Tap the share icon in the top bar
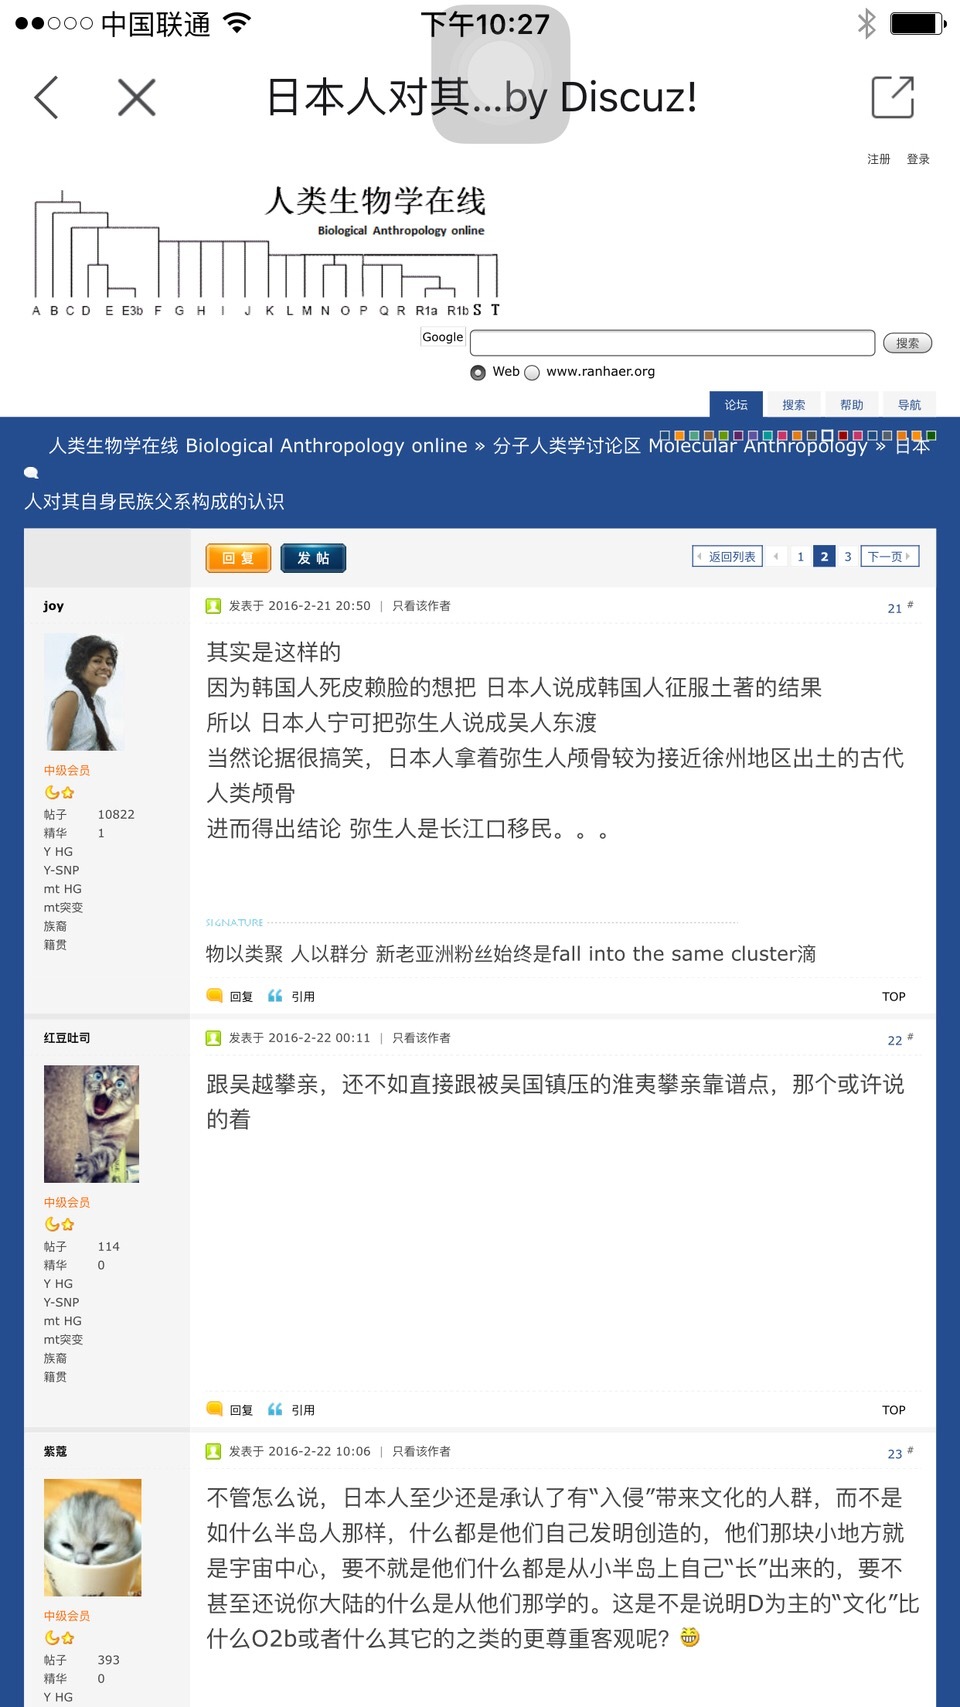 pyautogui.click(x=893, y=97)
